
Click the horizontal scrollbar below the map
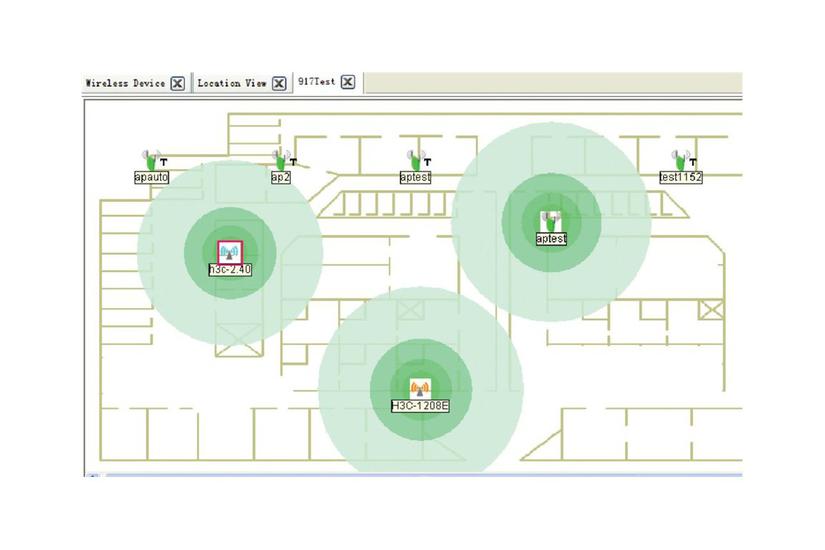coord(420,474)
